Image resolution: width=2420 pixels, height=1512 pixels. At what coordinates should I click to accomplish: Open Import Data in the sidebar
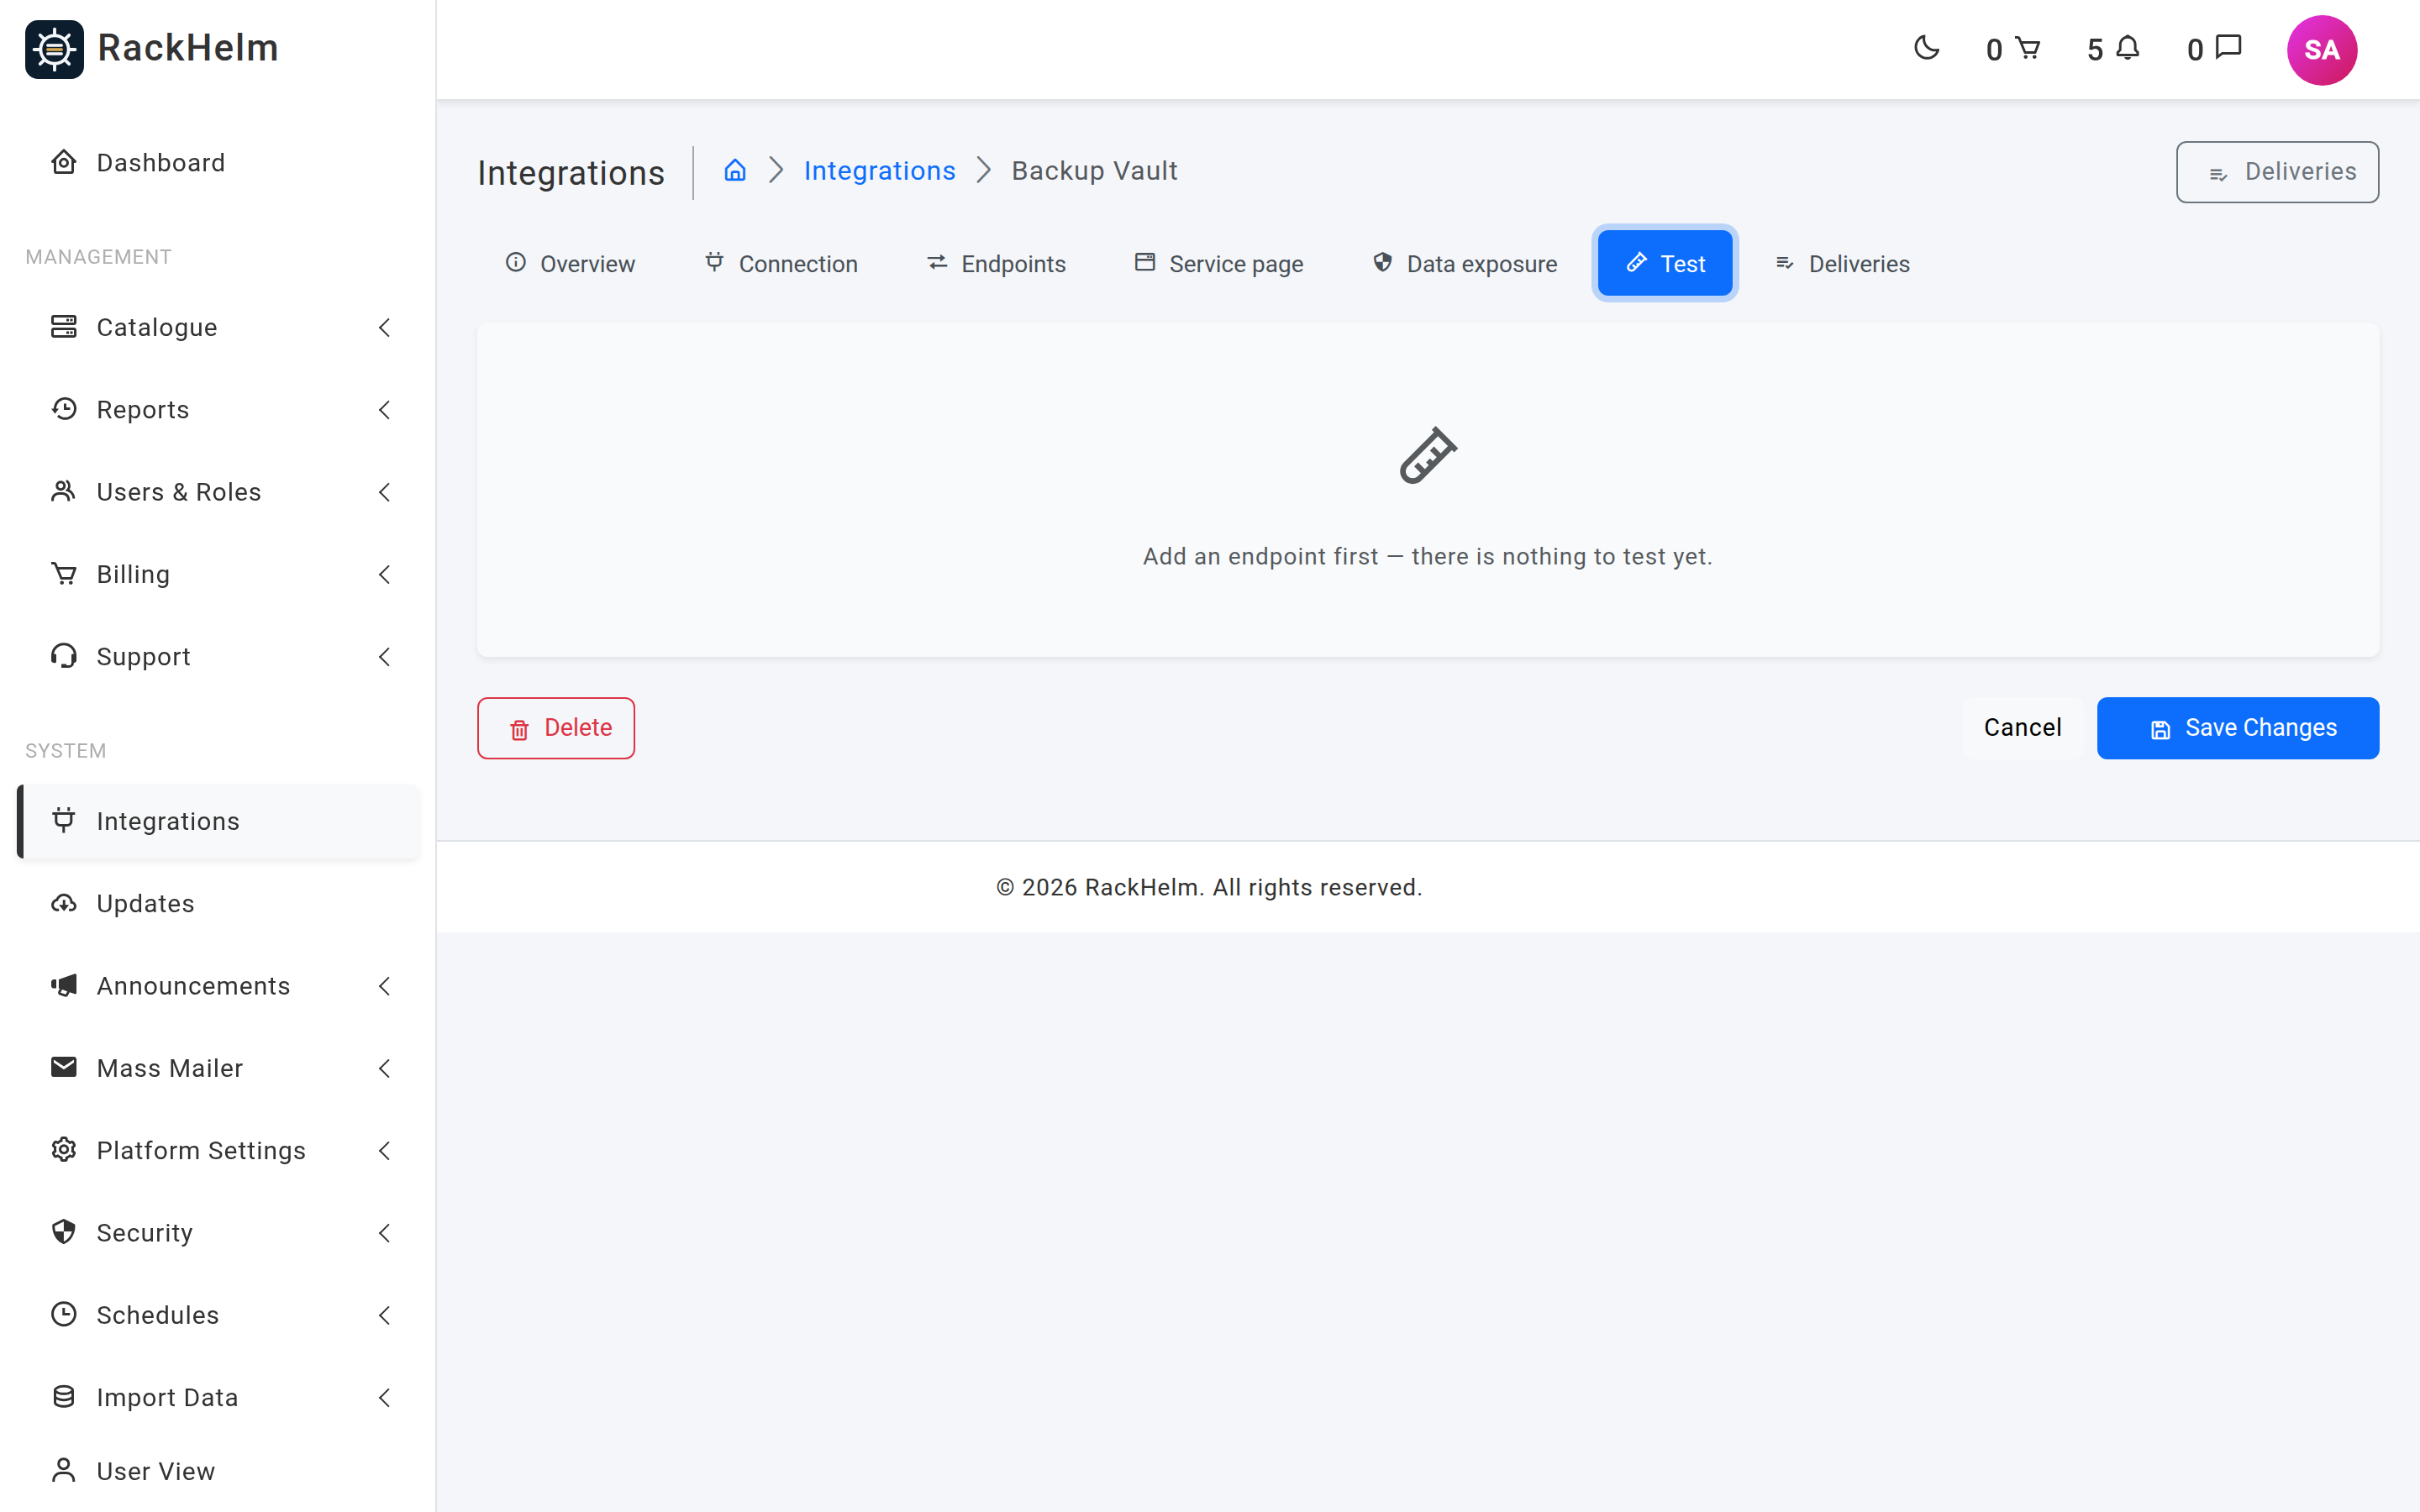[218, 1397]
